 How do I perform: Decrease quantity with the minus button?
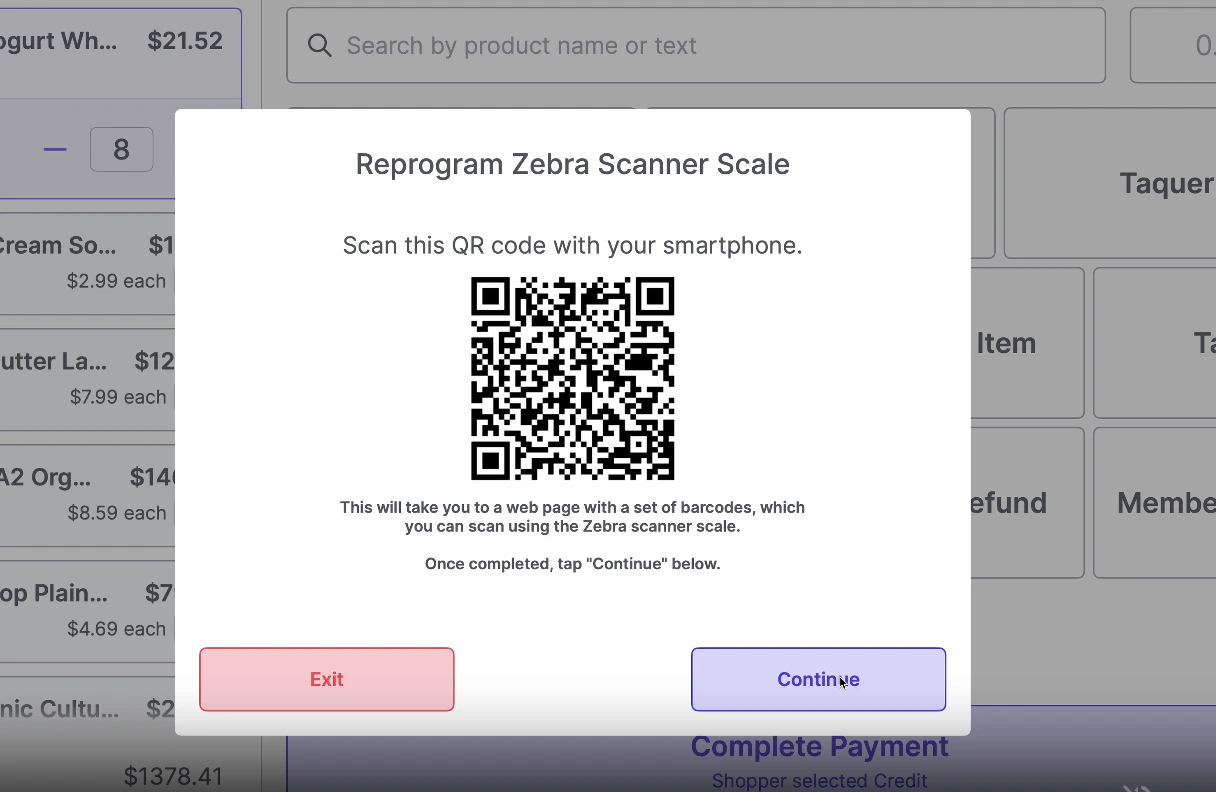[x=55, y=149]
